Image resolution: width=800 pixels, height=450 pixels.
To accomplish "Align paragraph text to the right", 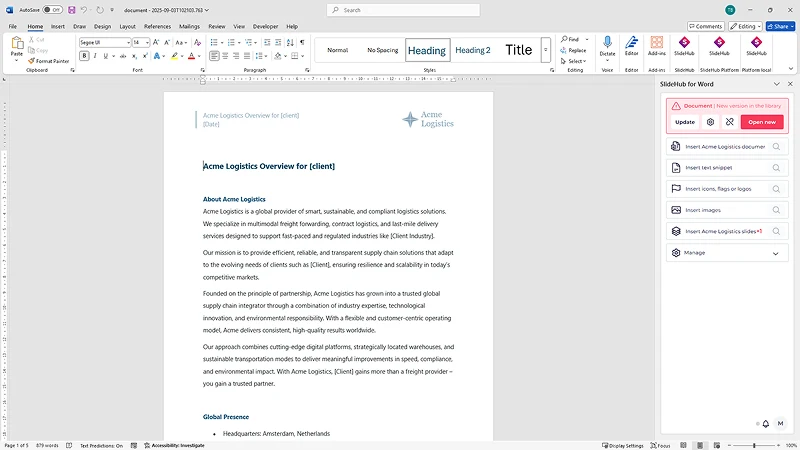I will (236, 56).
